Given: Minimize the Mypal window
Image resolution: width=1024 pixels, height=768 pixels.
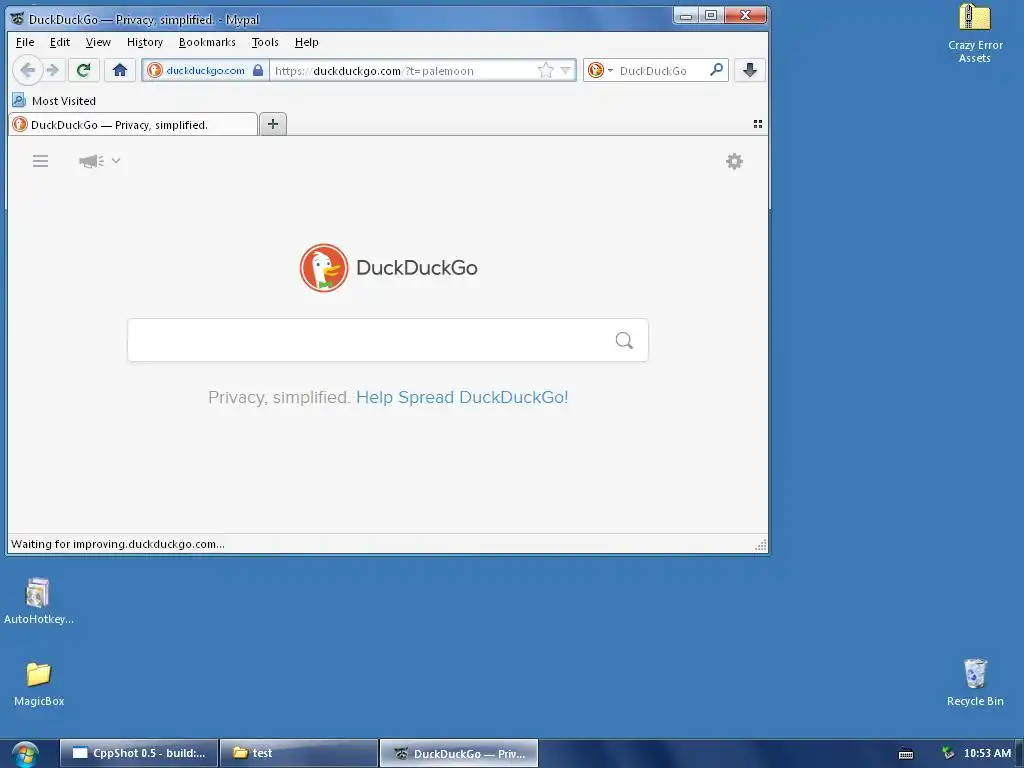Looking at the screenshot, I should [686, 16].
